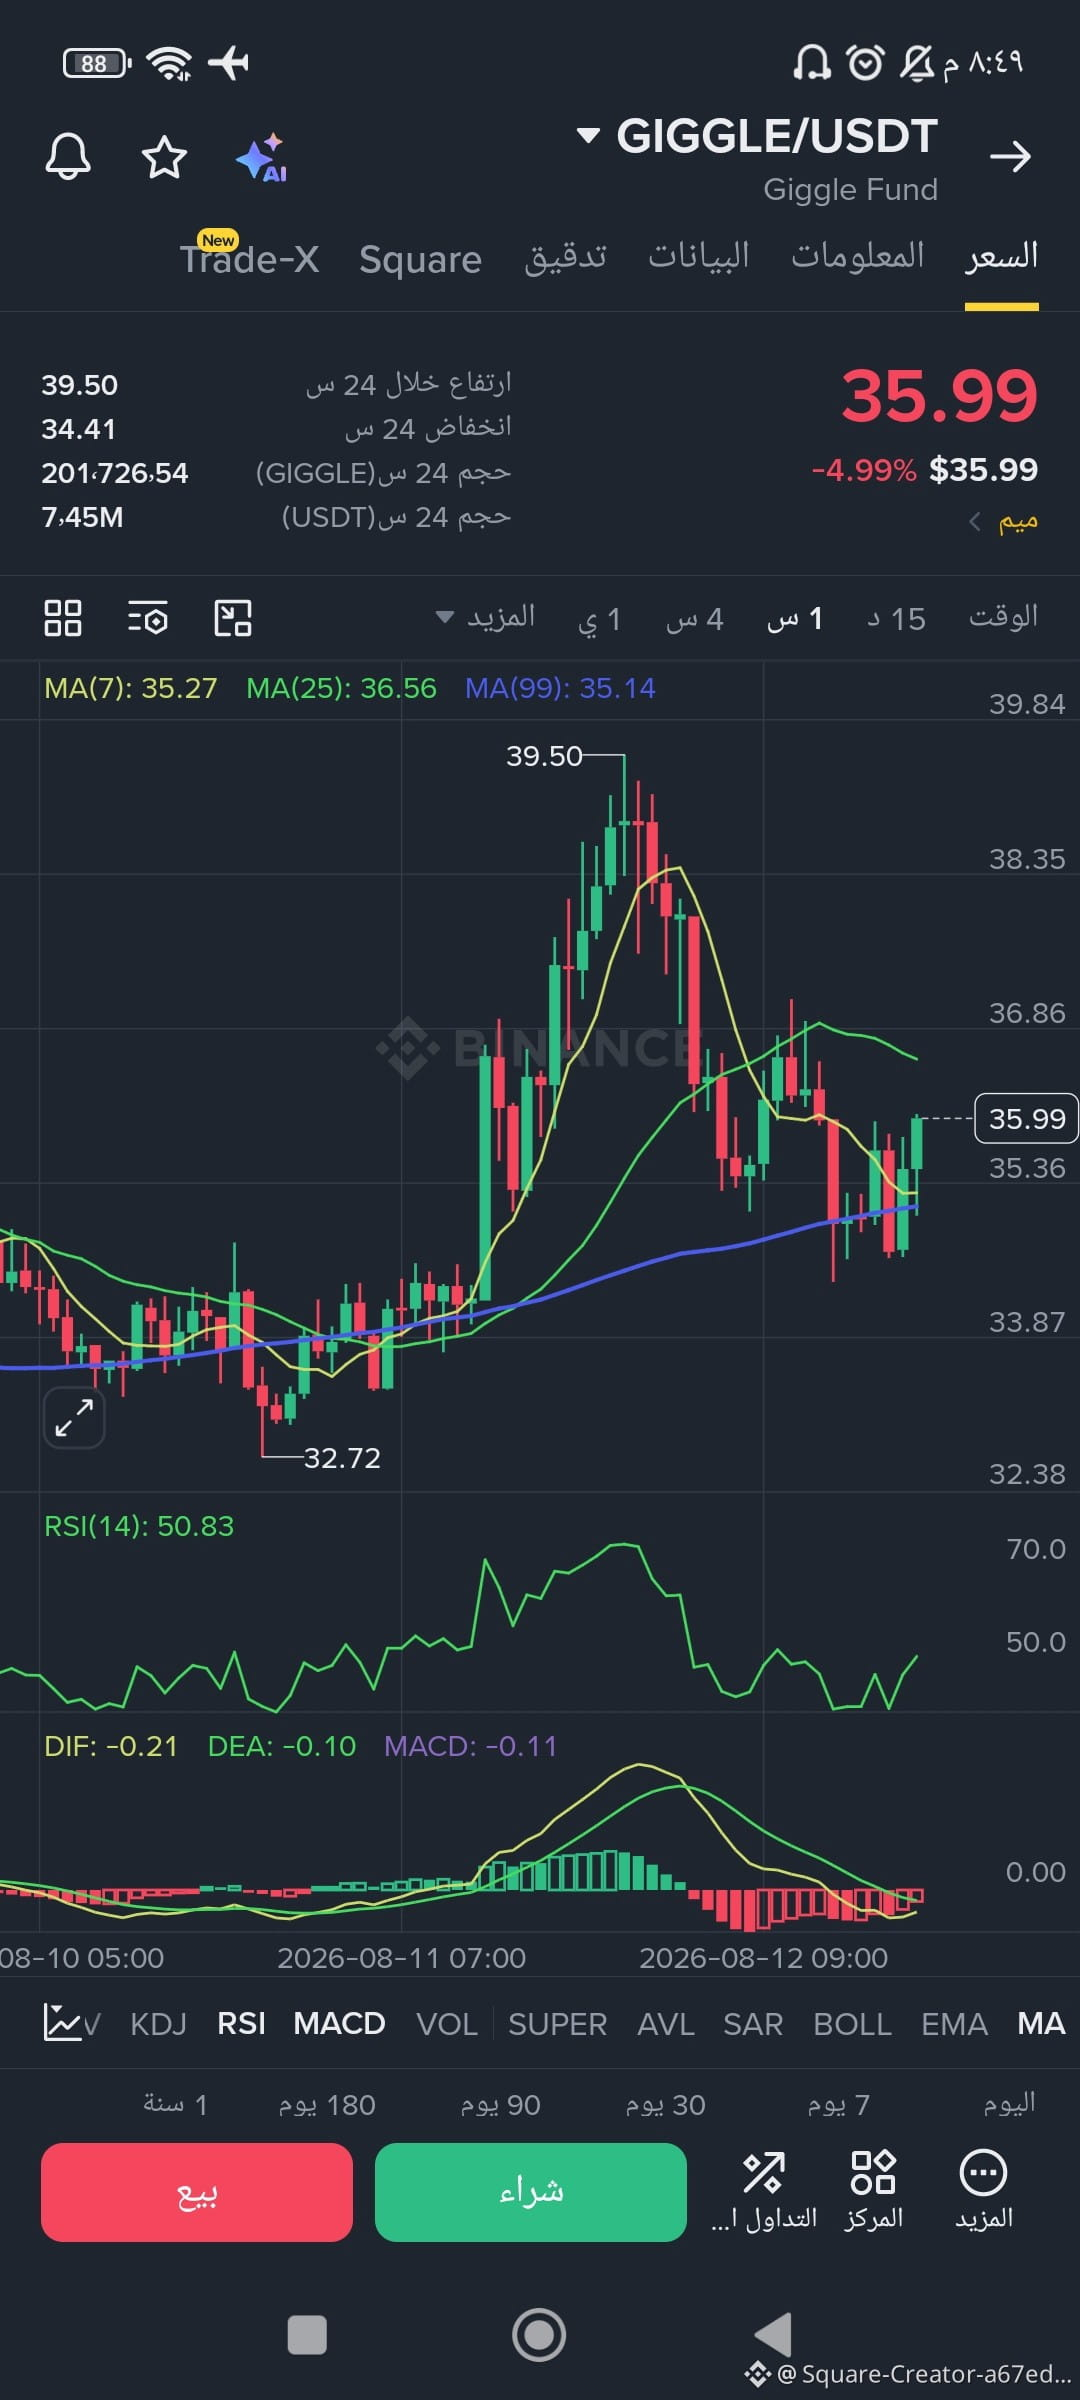The image size is (1080, 2400).
Task: Select the 7 يوم performance range
Action: tap(838, 2104)
